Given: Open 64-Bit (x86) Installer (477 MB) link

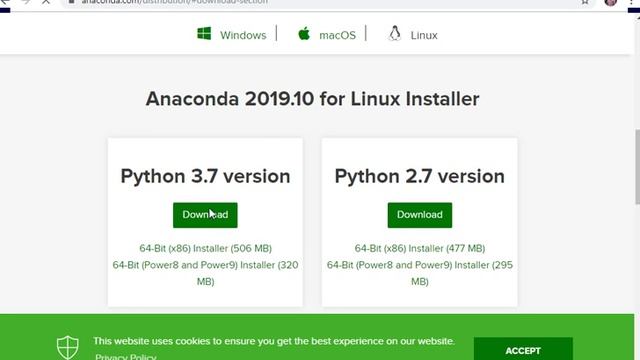Looking at the screenshot, I should click(420, 248).
